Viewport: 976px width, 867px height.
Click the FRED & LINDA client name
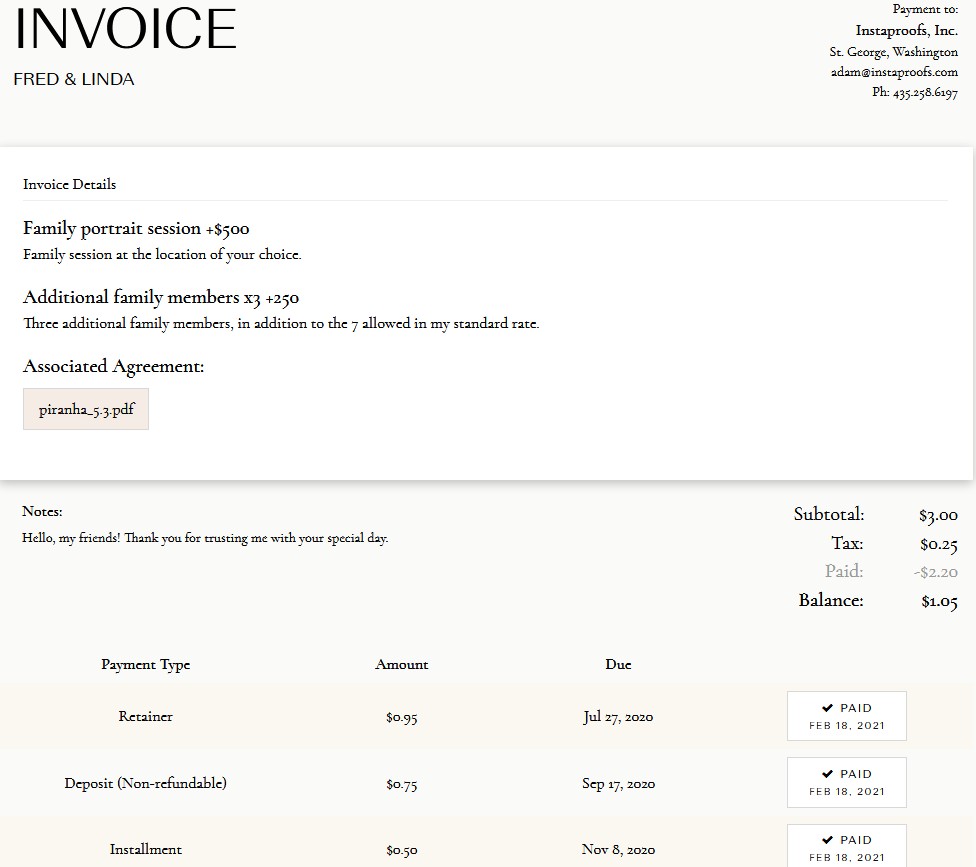73,79
